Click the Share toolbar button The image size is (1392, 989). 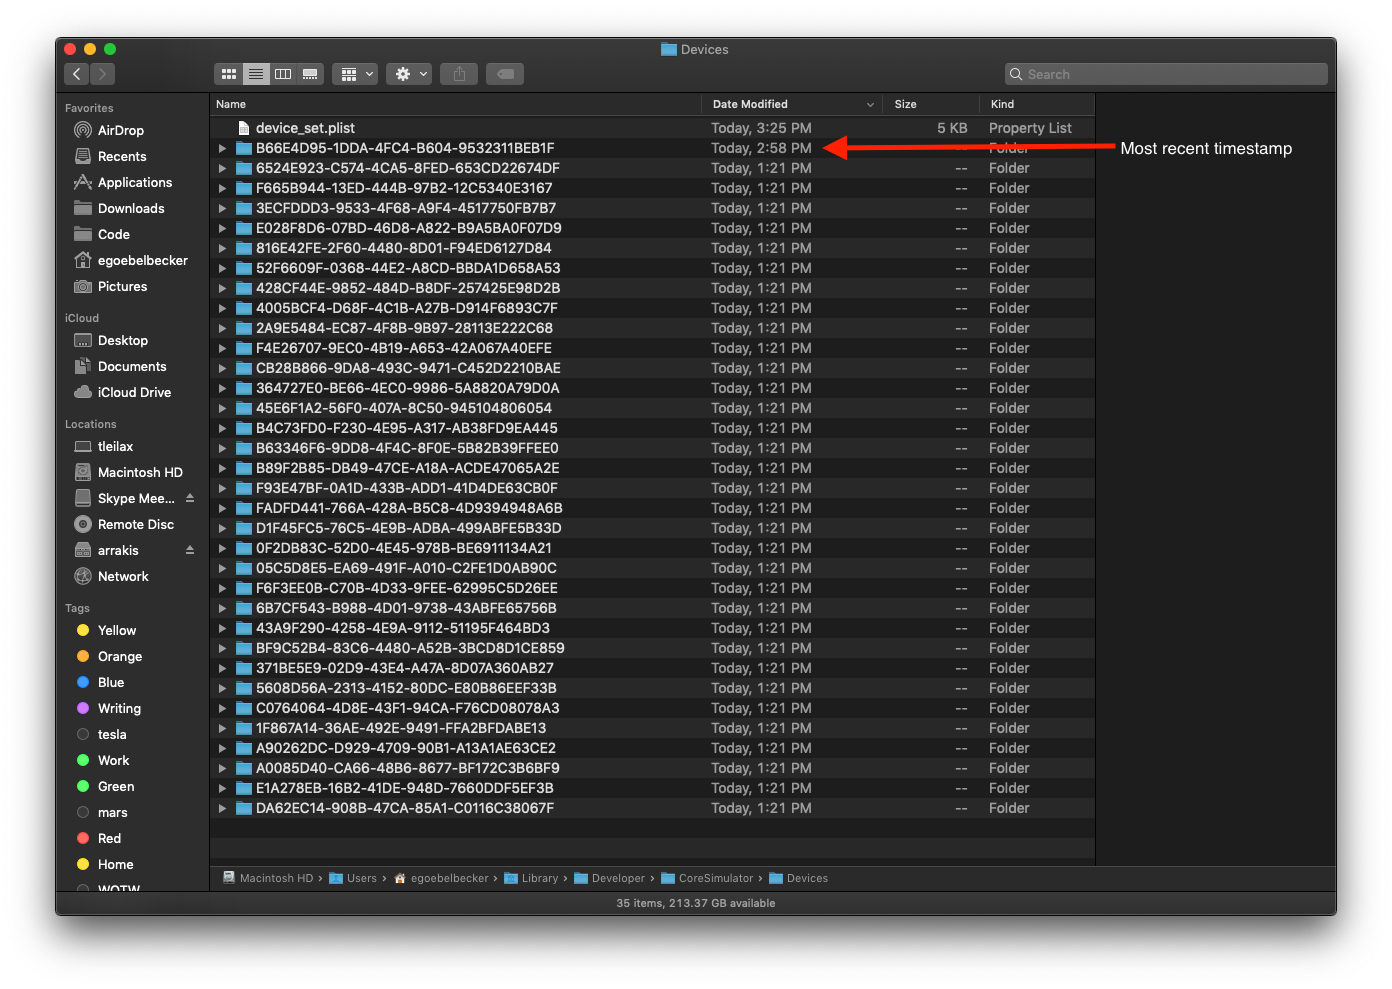tap(459, 74)
